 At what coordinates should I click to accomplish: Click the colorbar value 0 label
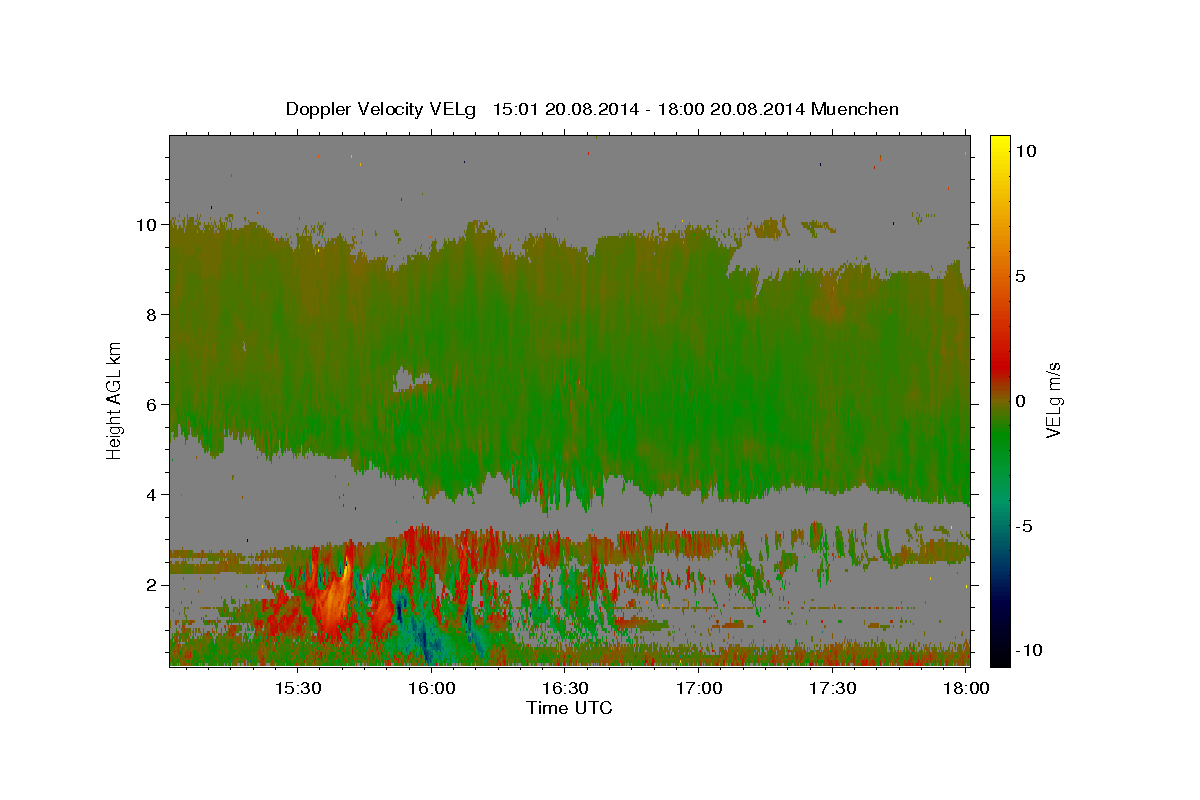pos(1021,401)
